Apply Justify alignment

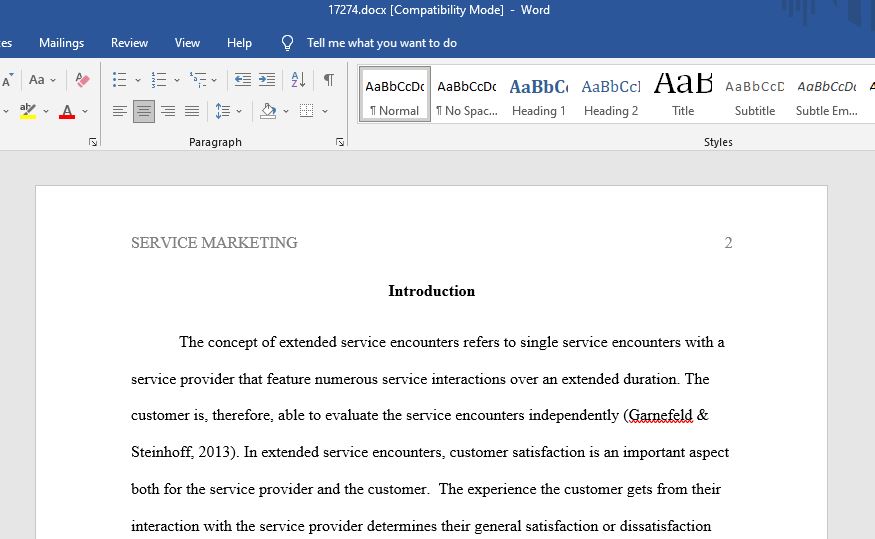192,111
